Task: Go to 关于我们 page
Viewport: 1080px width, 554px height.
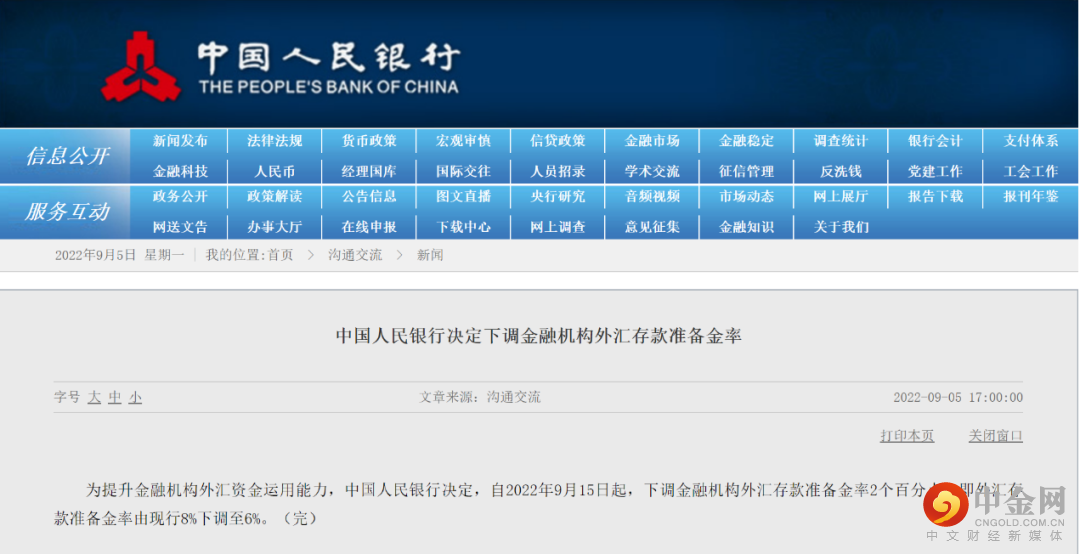Action: pyautogui.click(x=840, y=227)
